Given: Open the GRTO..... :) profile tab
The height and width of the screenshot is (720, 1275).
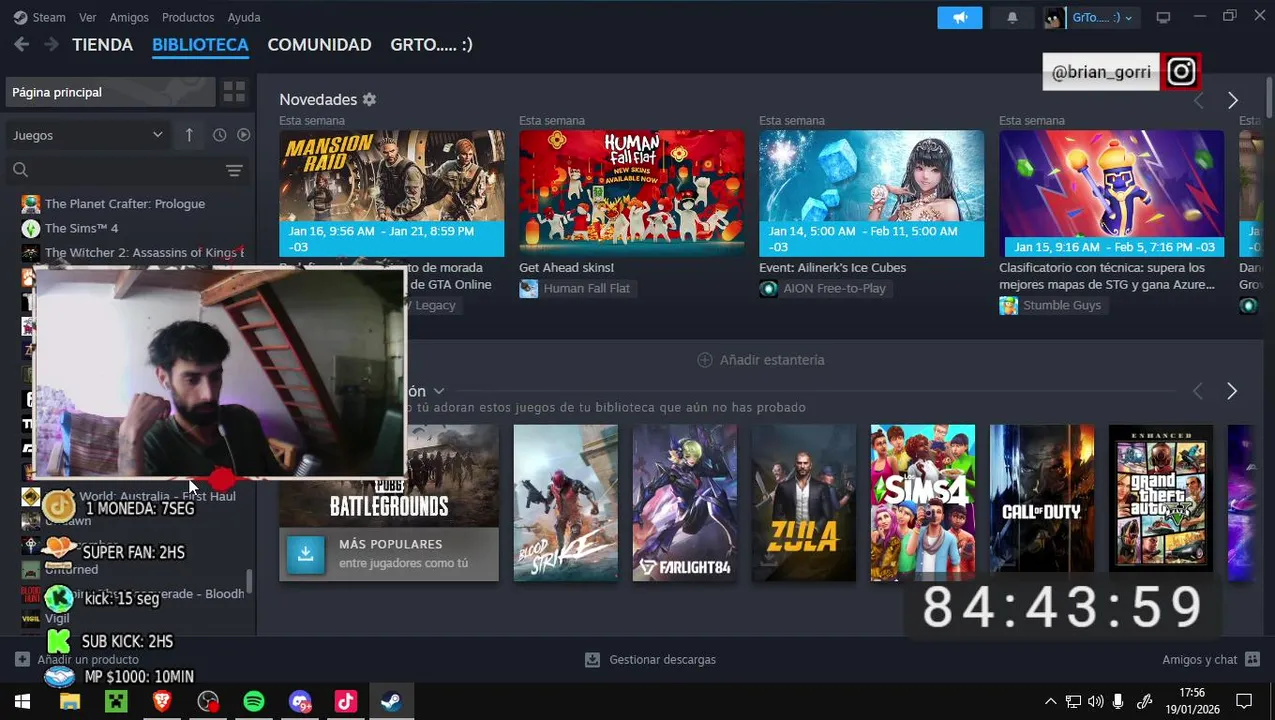Looking at the screenshot, I should [431, 45].
